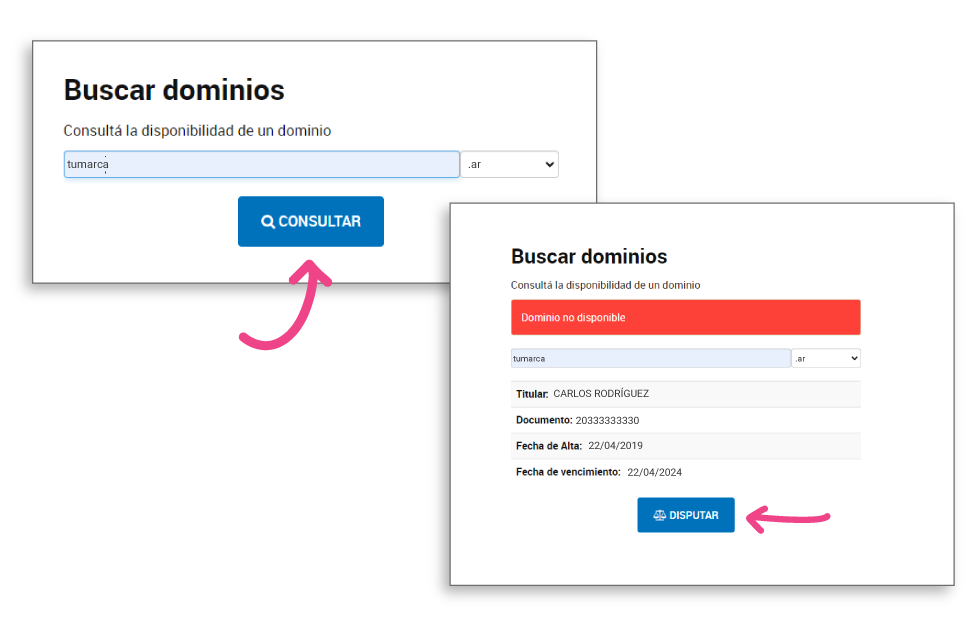The height and width of the screenshot is (623, 980).
Task: Select the Documento label
Action: (544, 420)
